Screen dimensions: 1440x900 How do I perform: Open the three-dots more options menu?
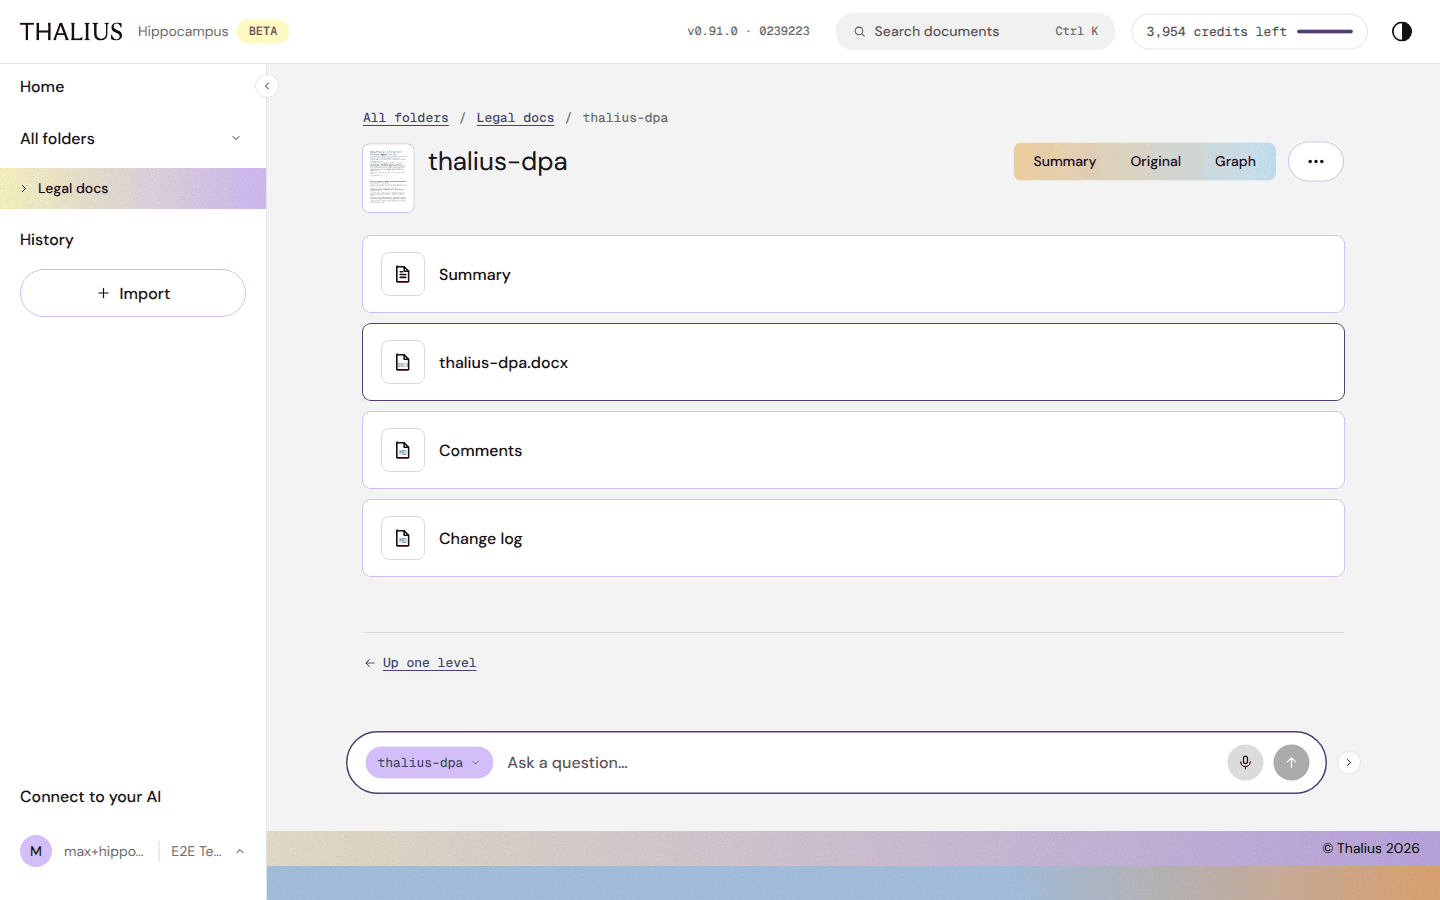click(1315, 161)
